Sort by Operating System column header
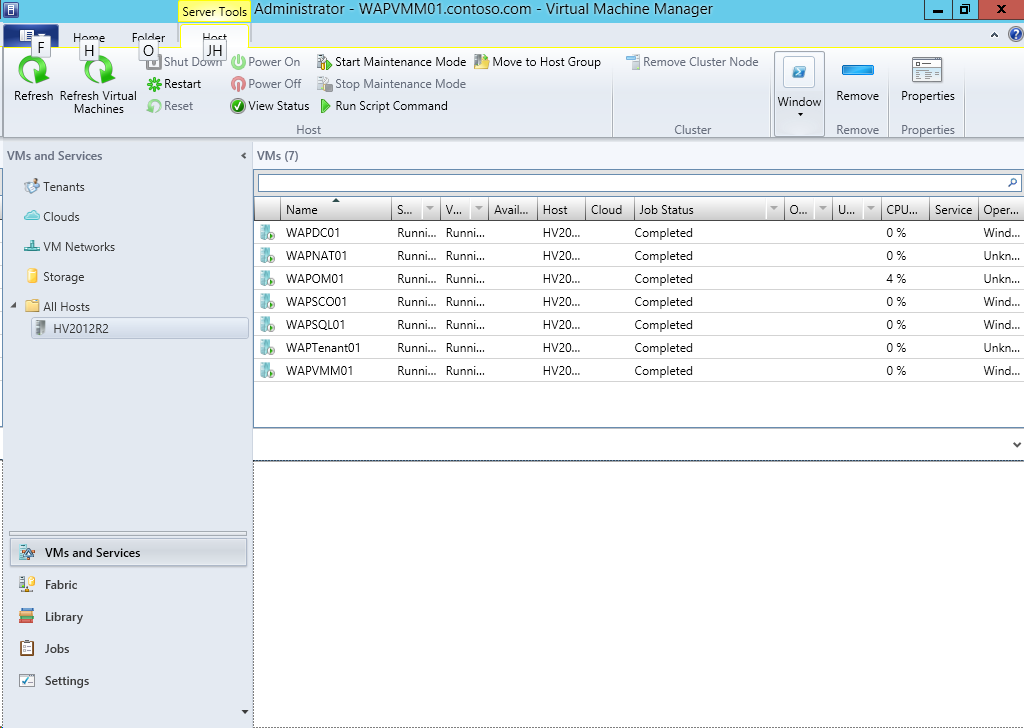 click(1001, 210)
